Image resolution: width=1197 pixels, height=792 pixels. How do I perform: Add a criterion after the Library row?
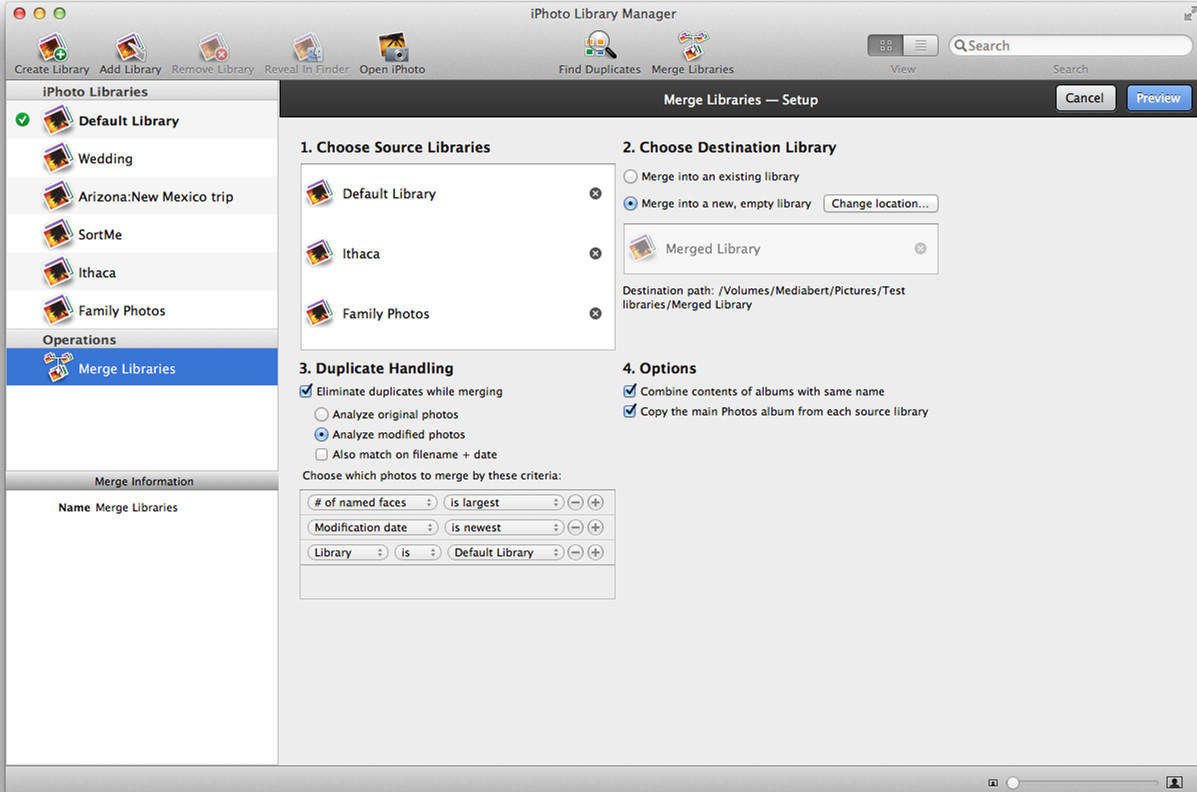(x=595, y=552)
